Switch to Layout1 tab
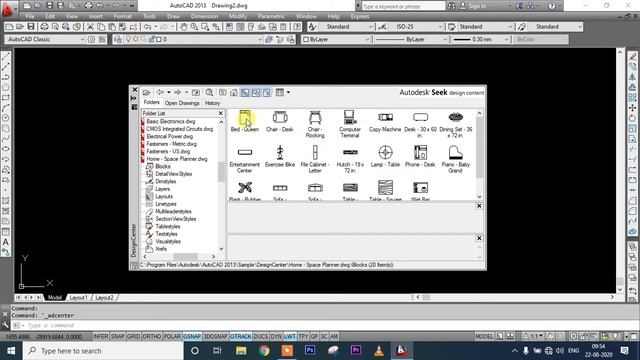This screenshot has width=640, height=360. point(78,298)
